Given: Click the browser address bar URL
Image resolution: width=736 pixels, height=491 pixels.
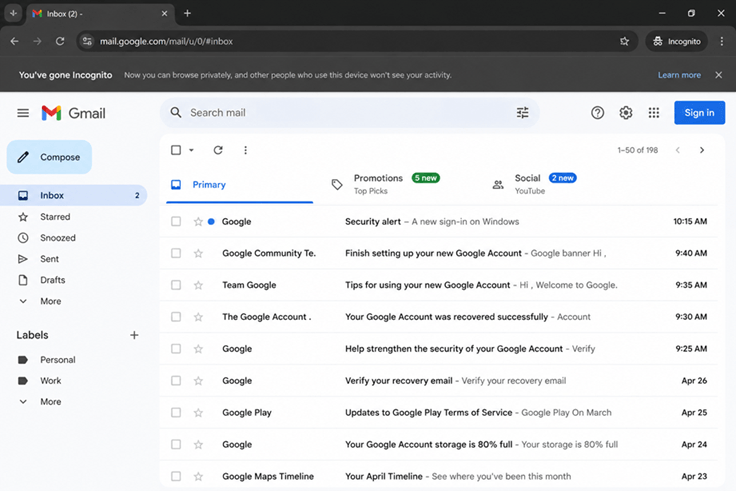Looking at the screenshot, I should pos(166,41).
